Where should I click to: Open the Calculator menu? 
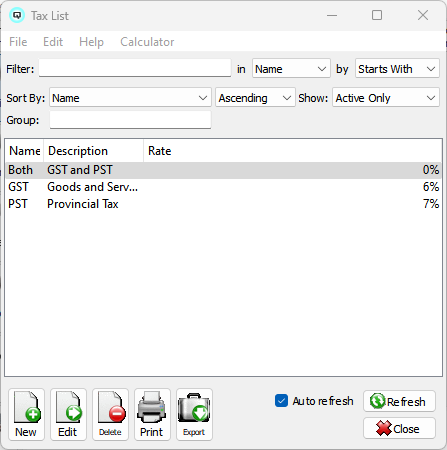coord(147,42)
